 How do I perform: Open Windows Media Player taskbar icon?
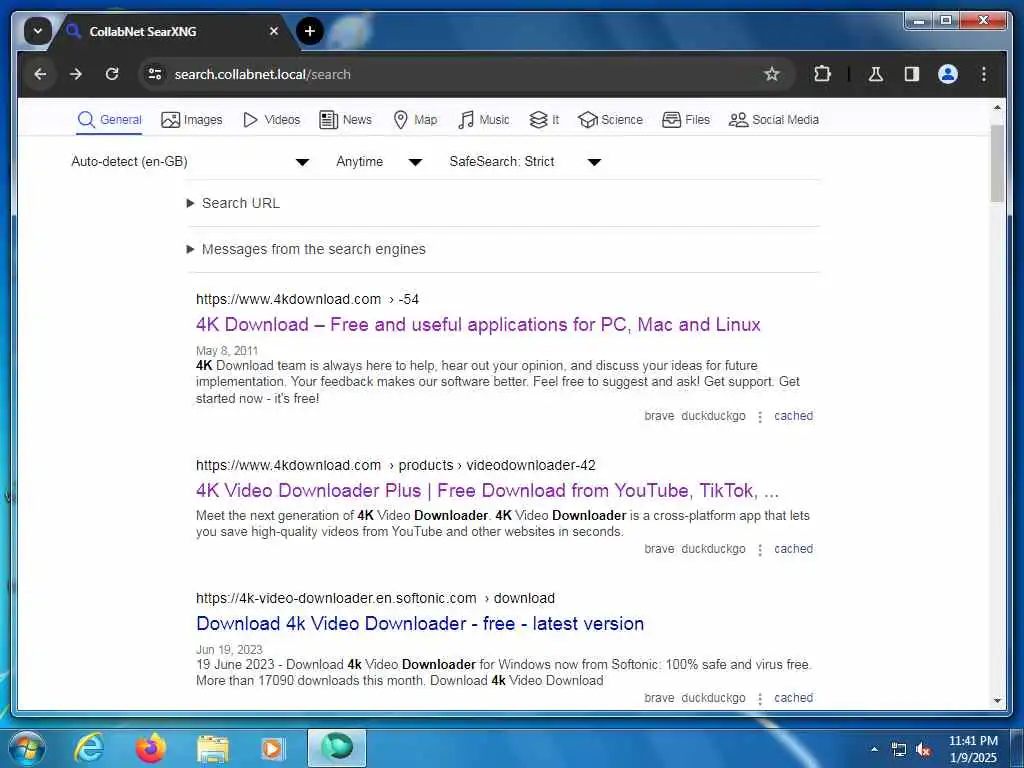point(274,748)
